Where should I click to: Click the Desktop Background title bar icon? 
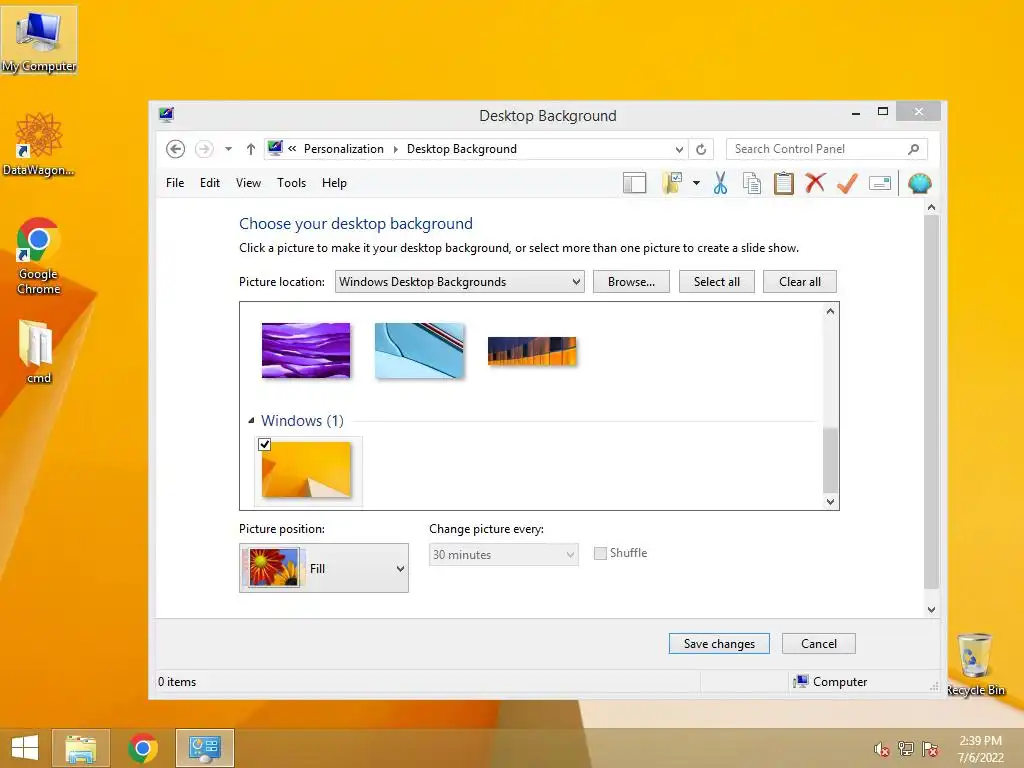coord(167,115)
